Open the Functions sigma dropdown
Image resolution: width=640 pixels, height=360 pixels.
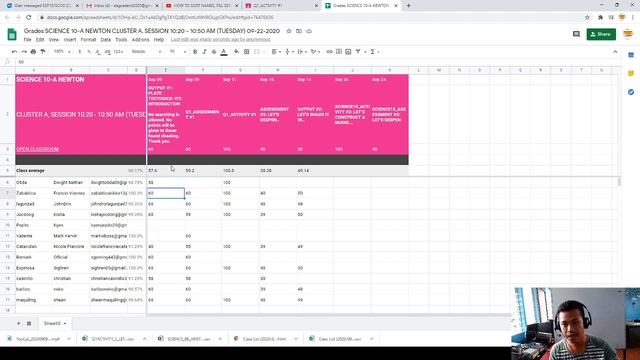[374, 52]
